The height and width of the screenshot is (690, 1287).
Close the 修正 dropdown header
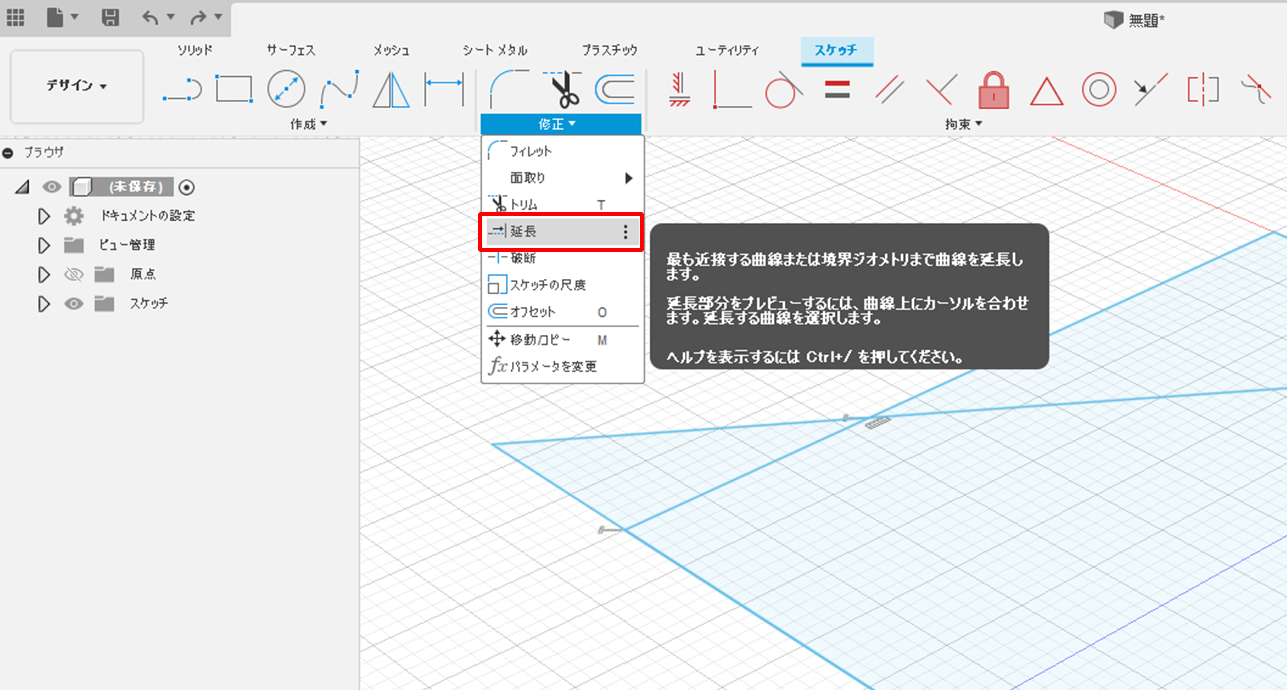click(x=560, y=124)
